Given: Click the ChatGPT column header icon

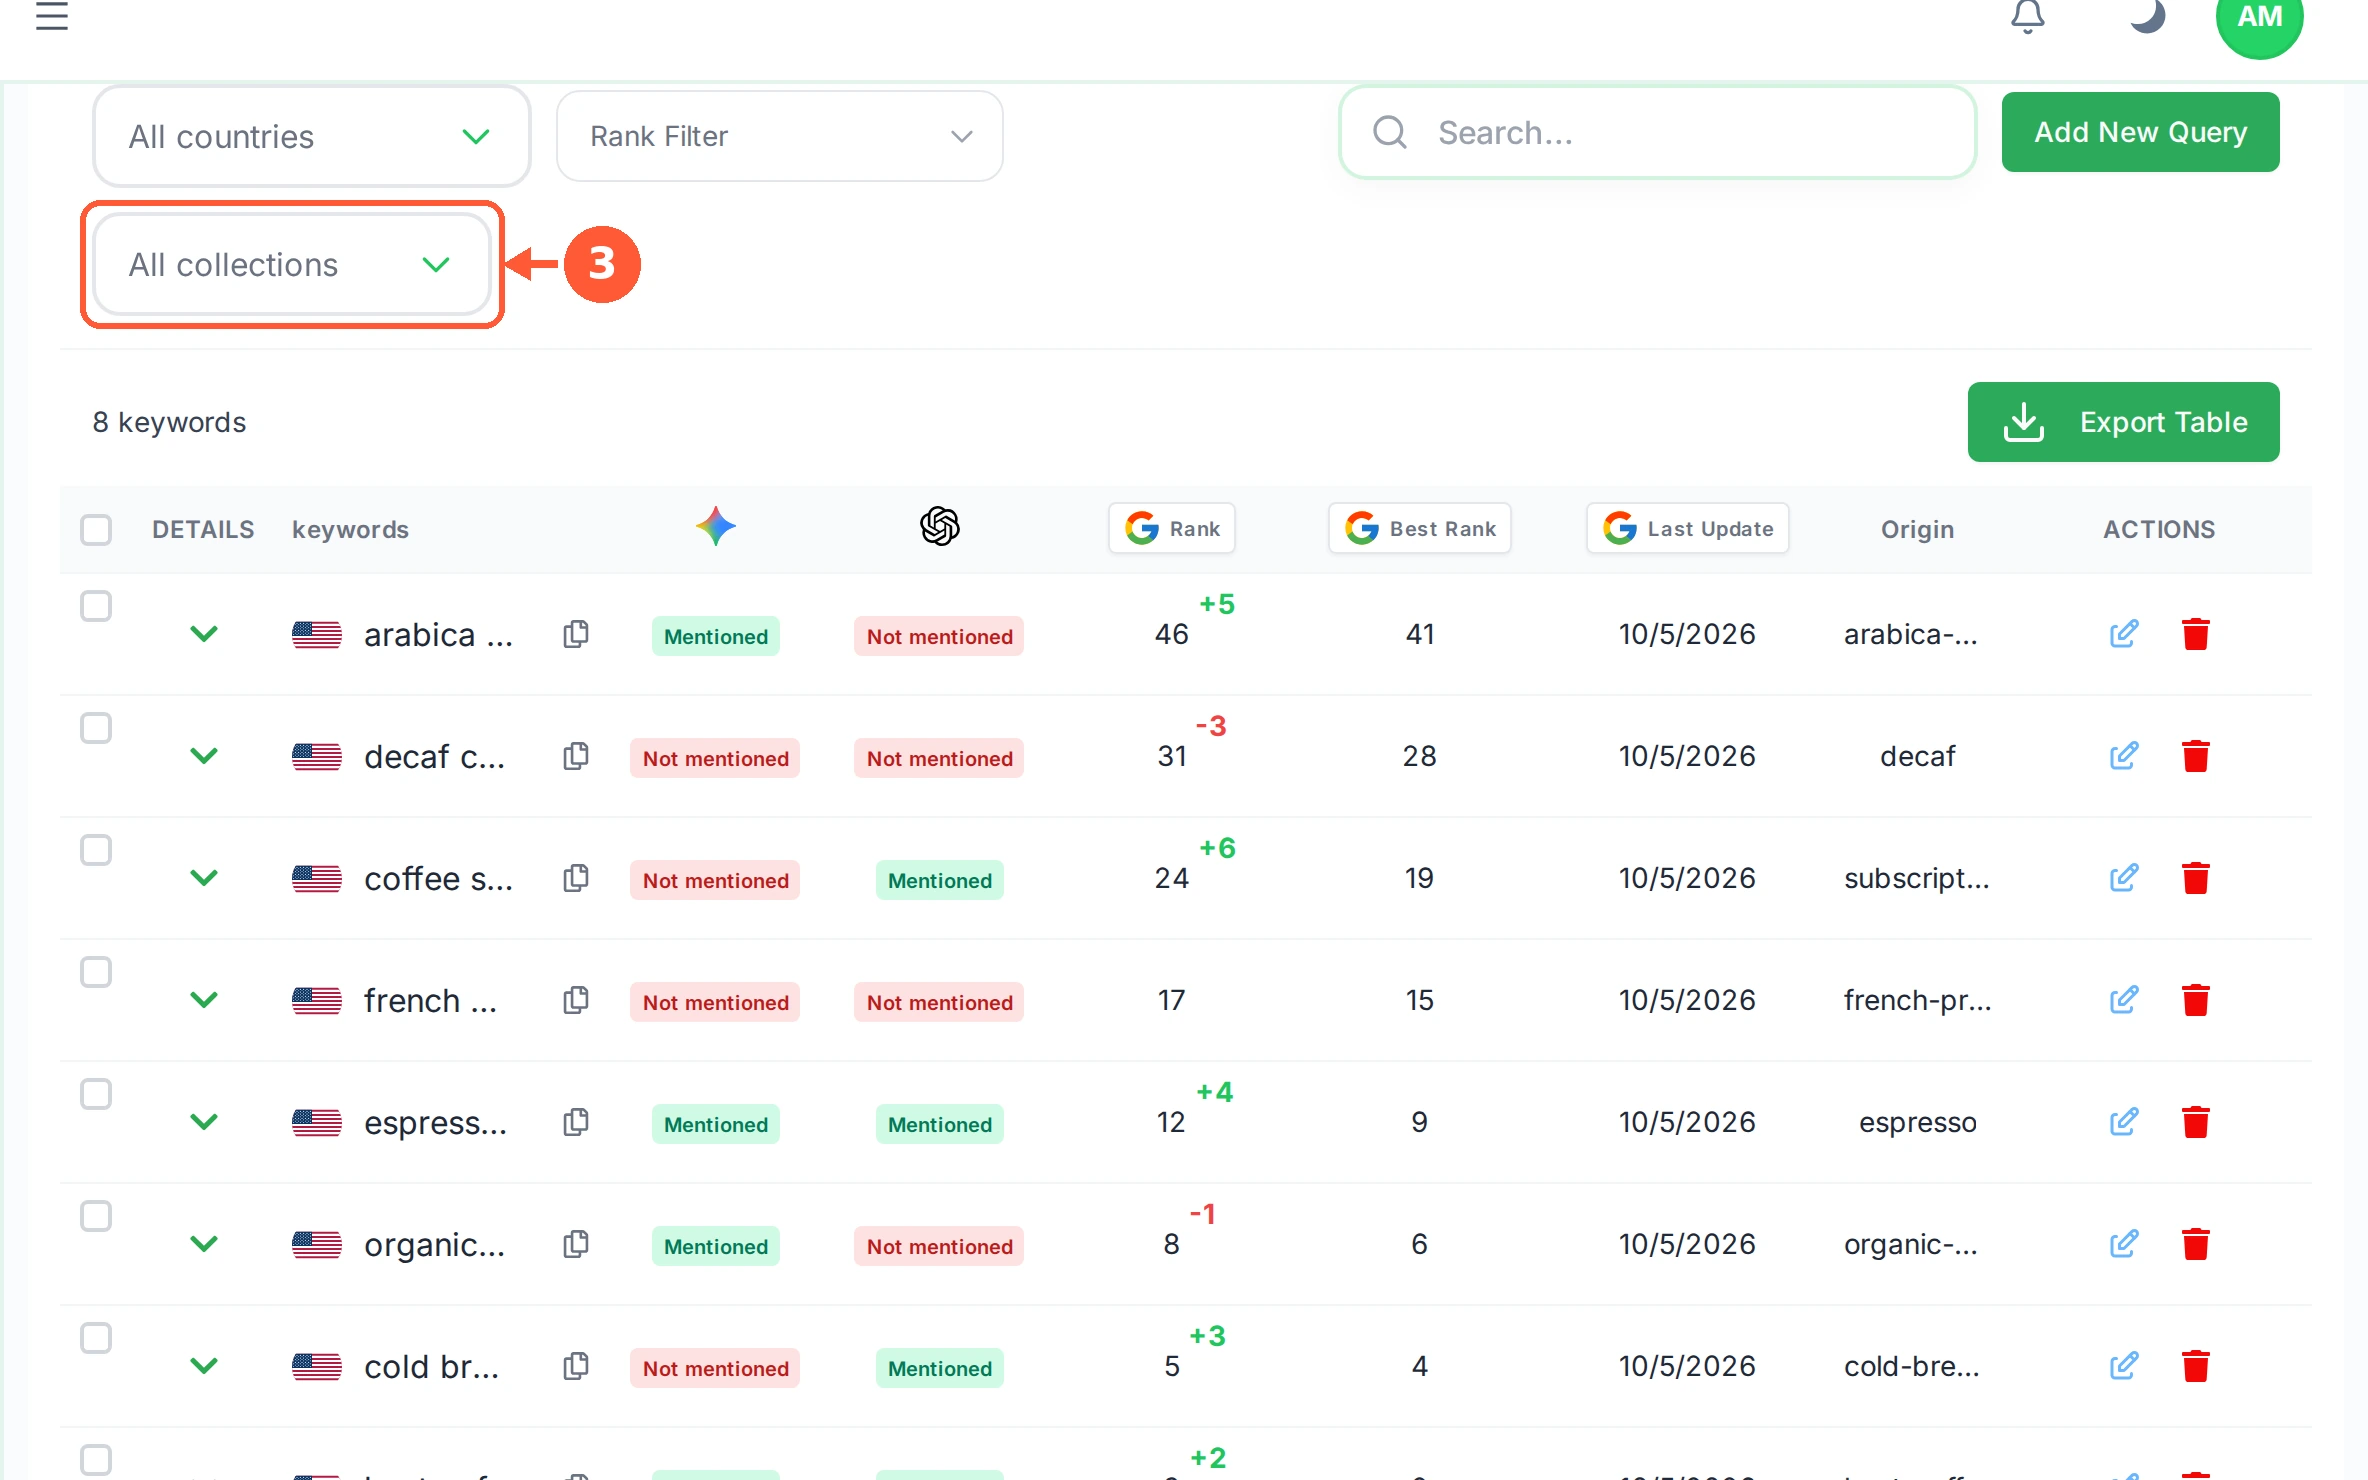Looking at the screenshot, I should coord(940,526).
